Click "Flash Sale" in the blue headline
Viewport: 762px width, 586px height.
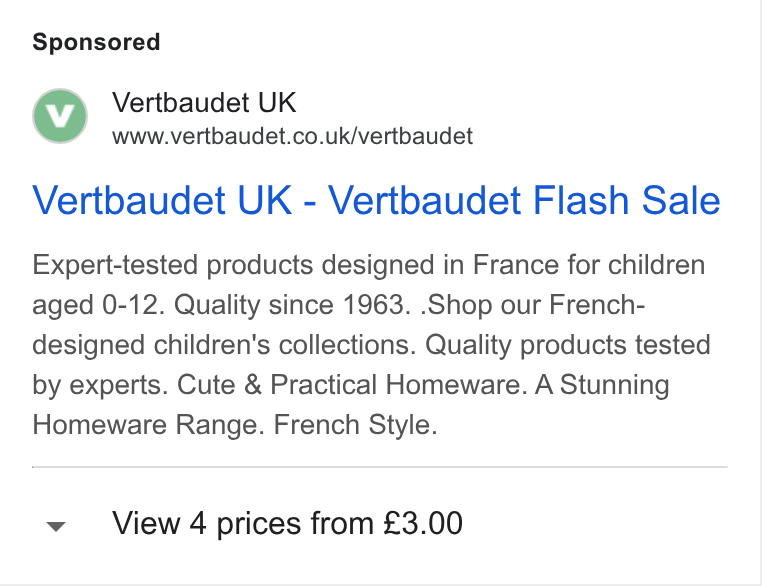click(626, 200)
